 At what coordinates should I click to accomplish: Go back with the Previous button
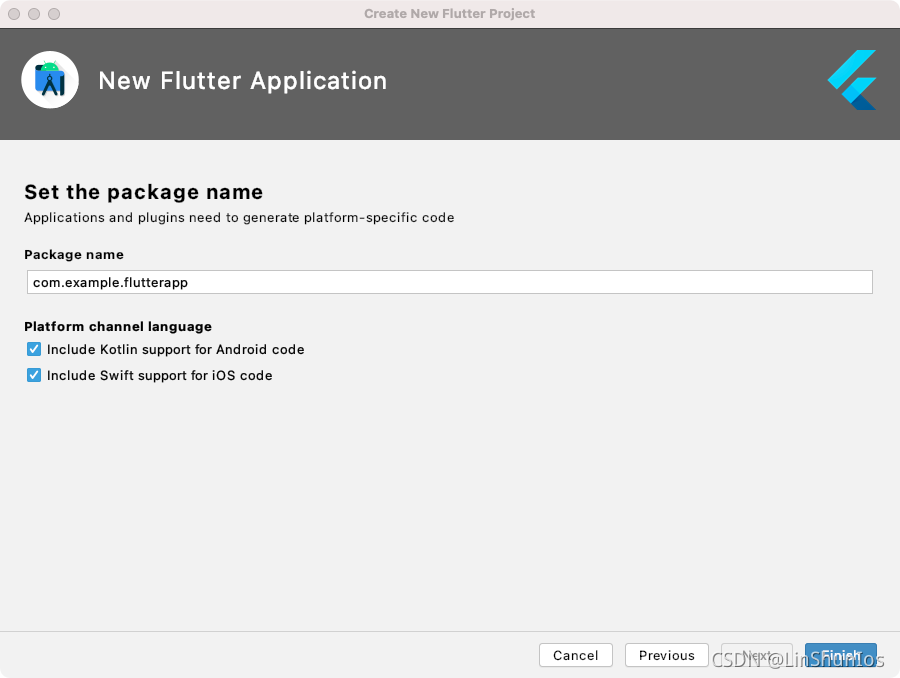pos(666,655)
